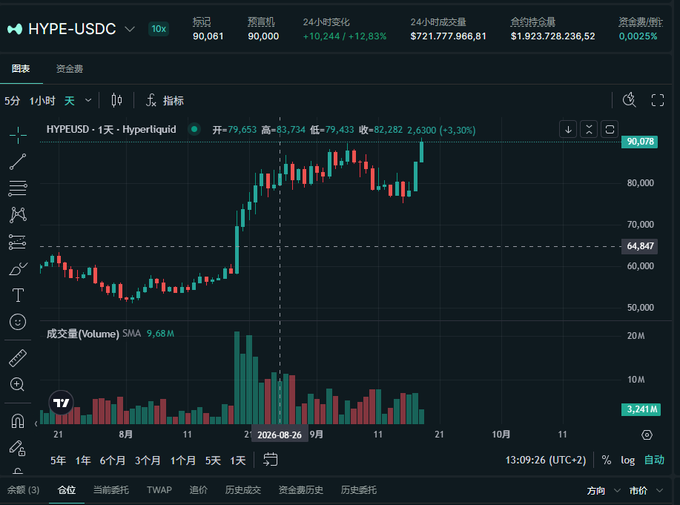Click the down-arrow chart control button

568,129
